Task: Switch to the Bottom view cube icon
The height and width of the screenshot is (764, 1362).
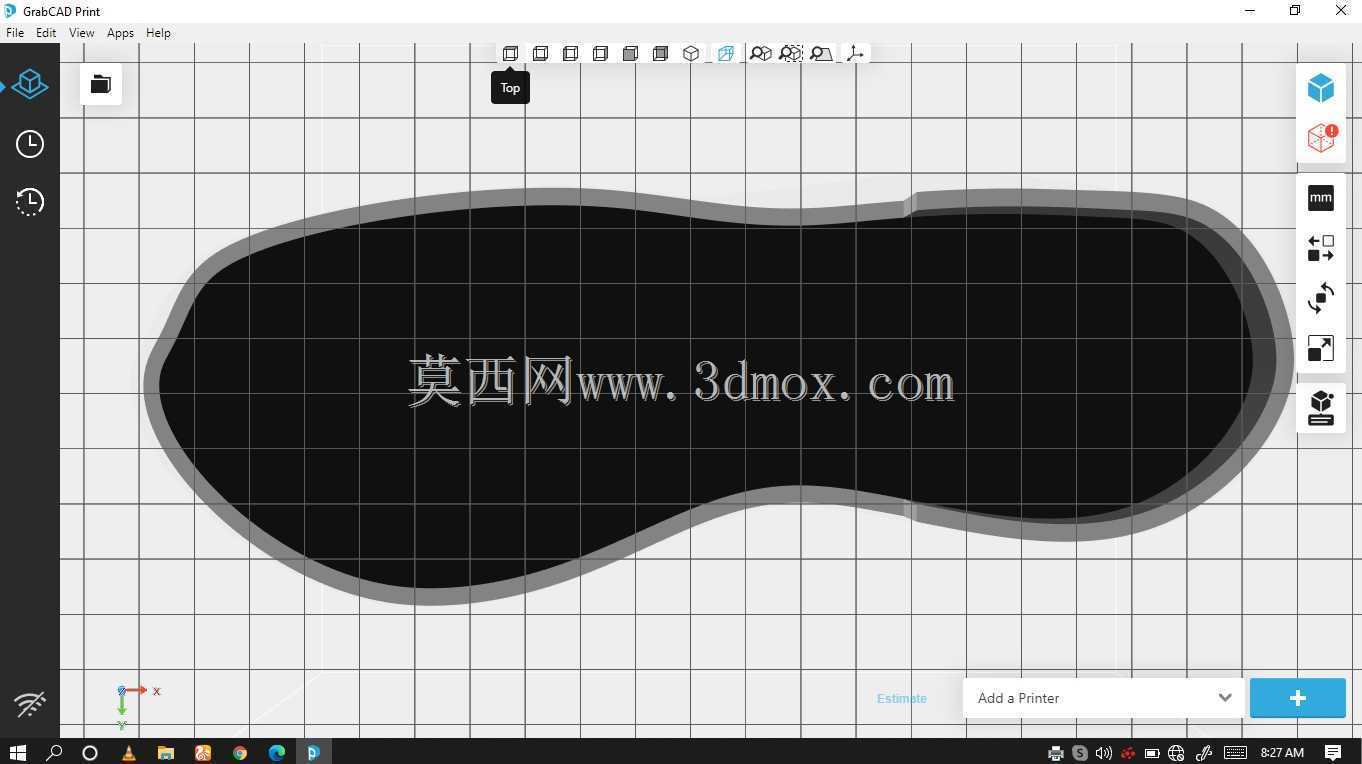Action: pos(540,53)
